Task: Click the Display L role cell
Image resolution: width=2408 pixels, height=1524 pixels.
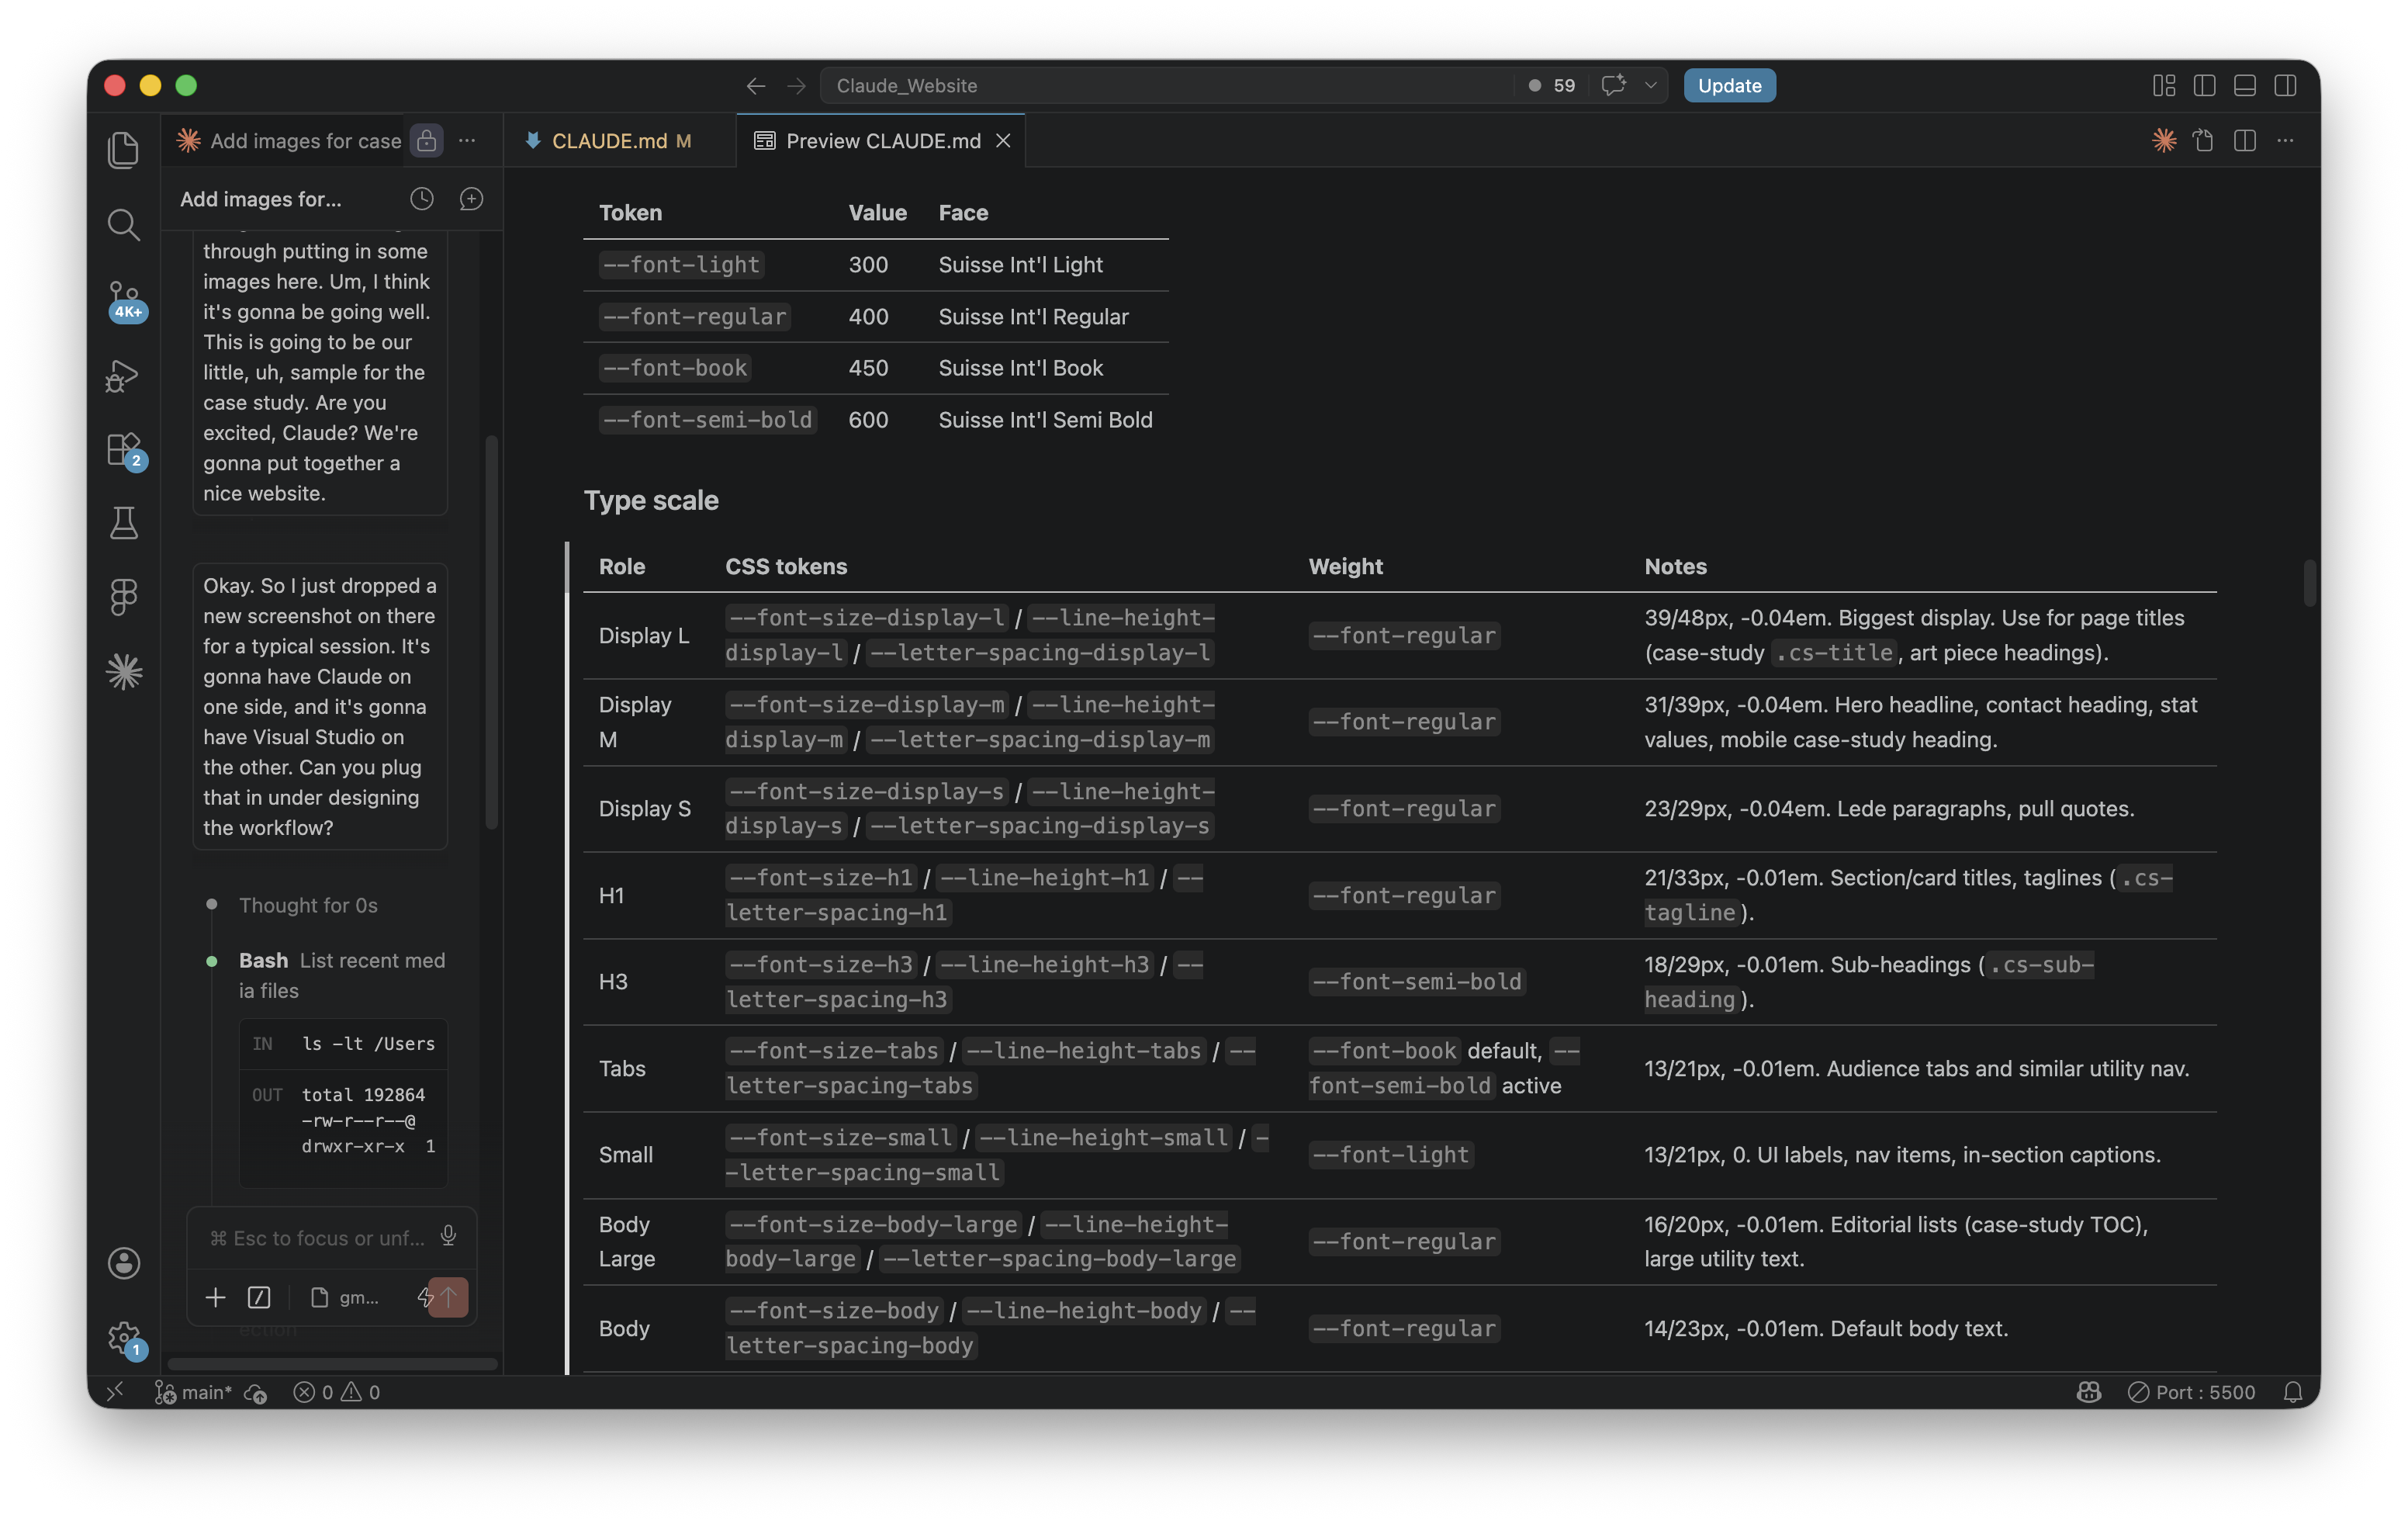Action: [x=644, y=635]
